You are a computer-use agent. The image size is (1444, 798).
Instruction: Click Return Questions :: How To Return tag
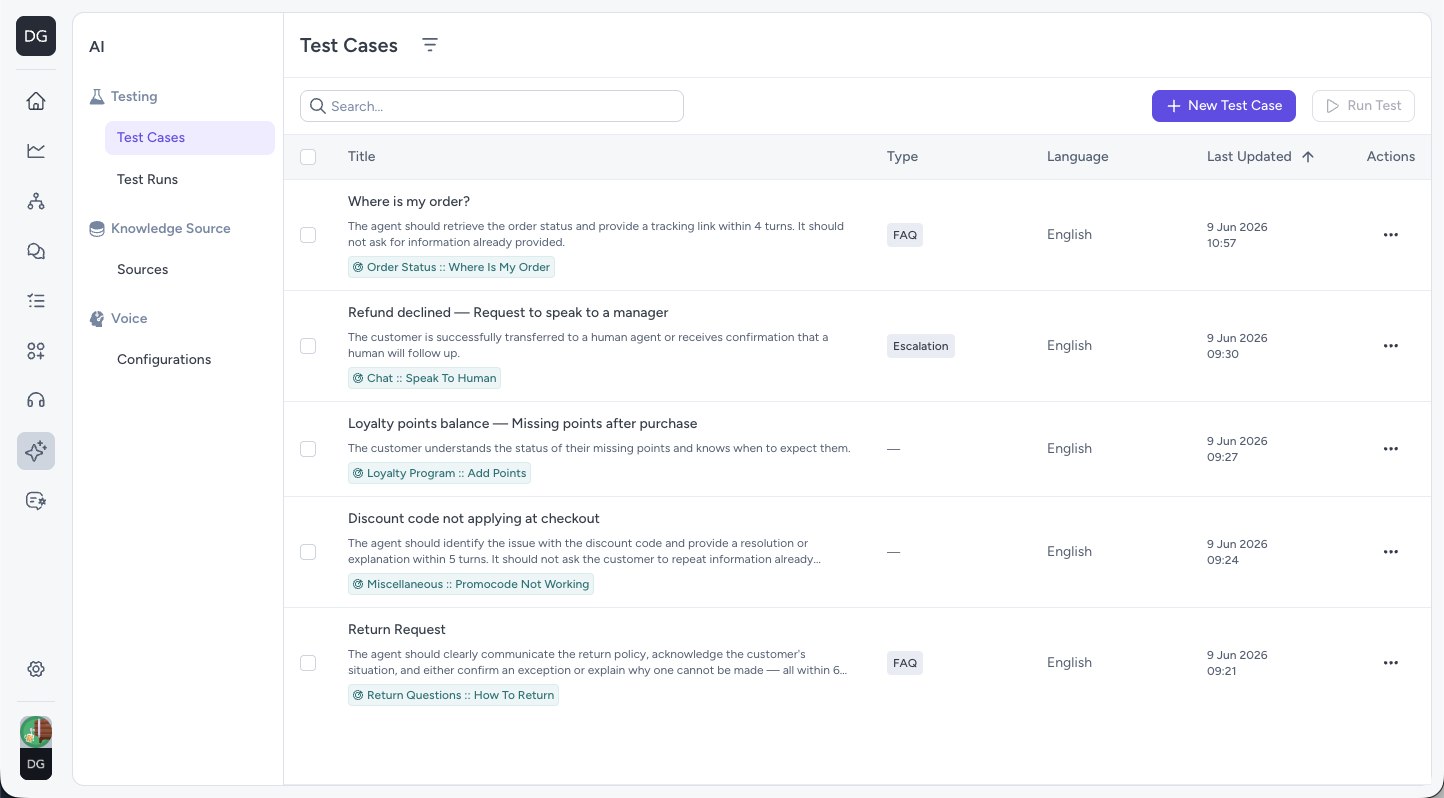coord(453,695)
